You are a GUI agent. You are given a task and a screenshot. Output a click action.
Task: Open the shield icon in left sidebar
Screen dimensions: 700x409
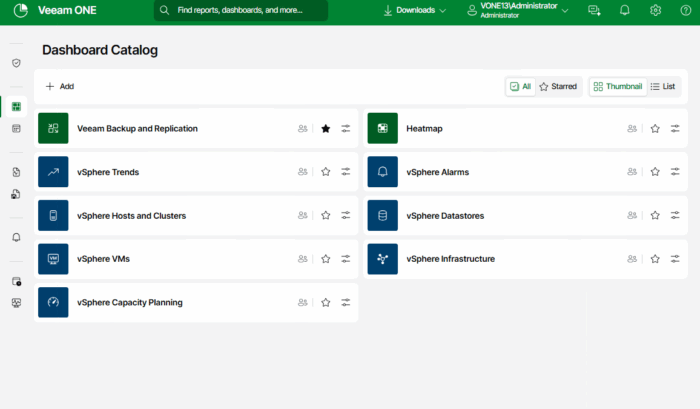17,63
